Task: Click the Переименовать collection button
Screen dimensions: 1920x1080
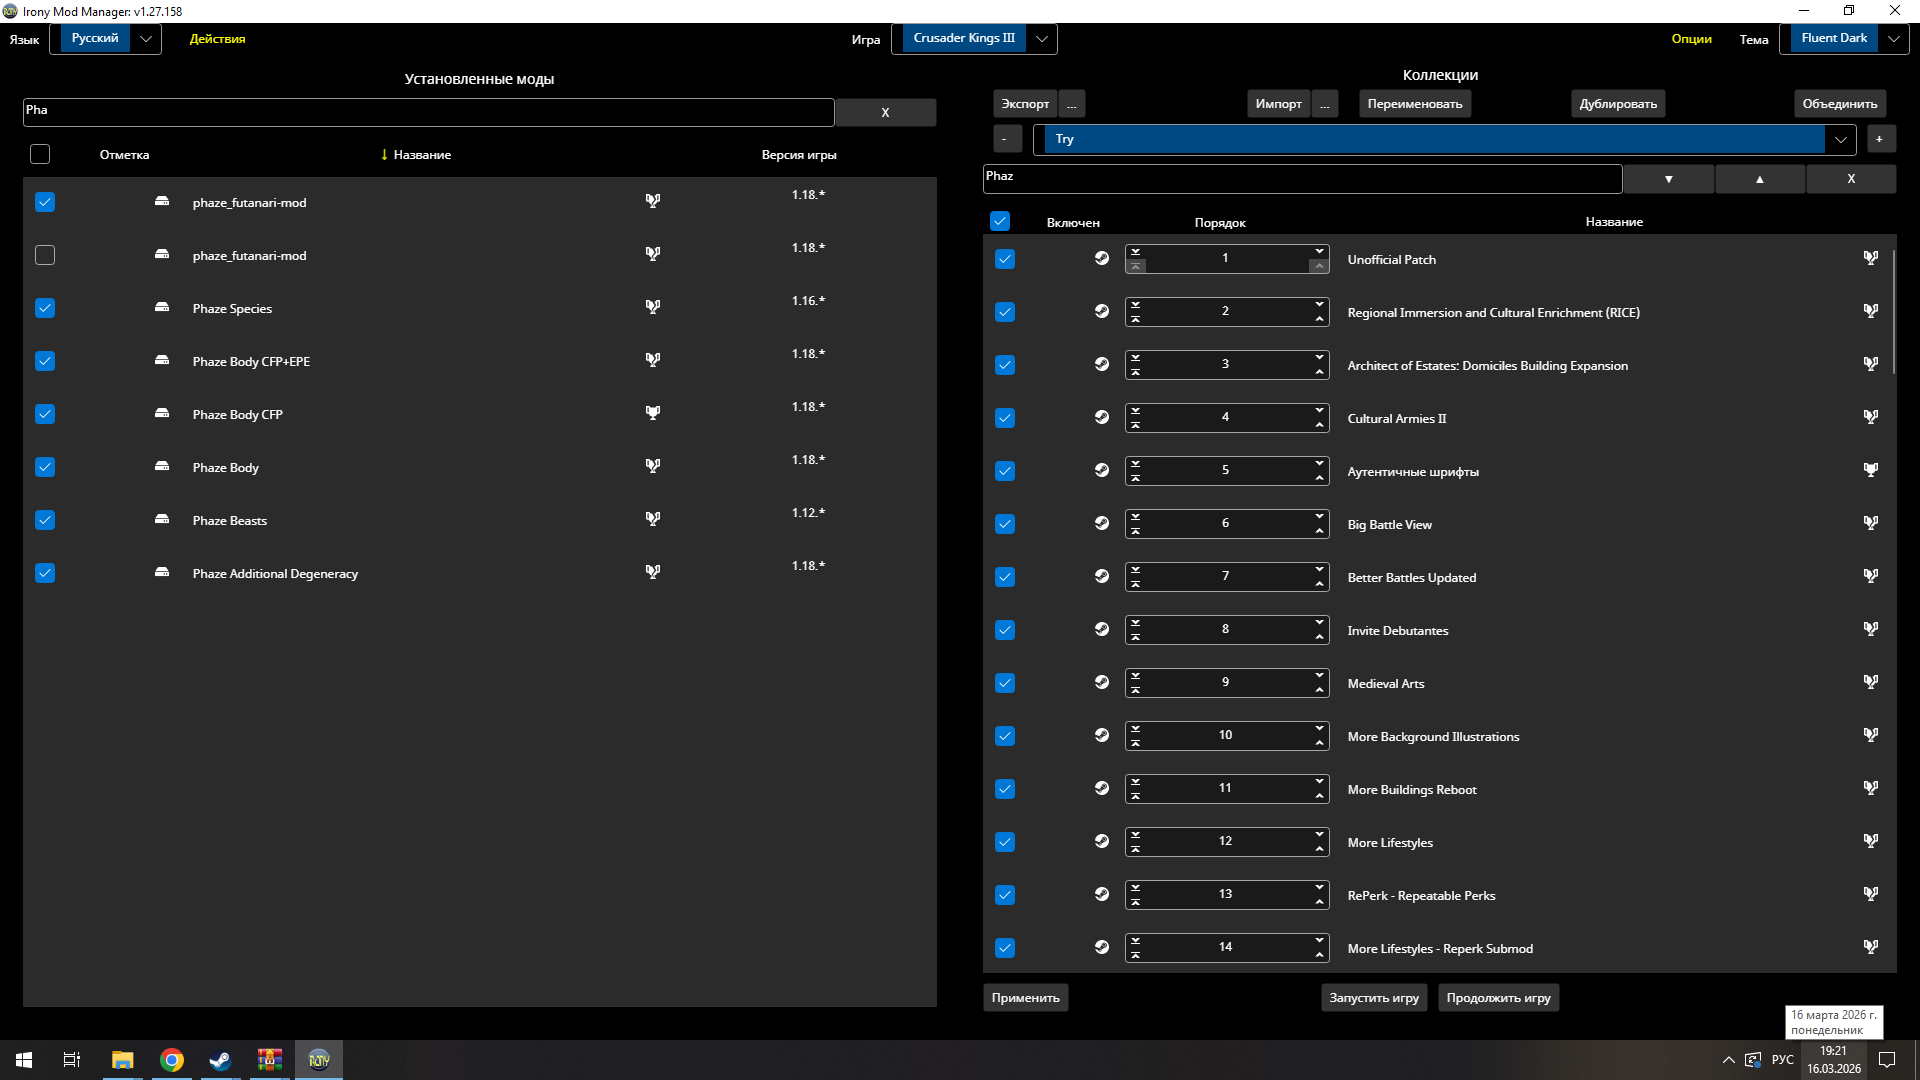Action: tap(1415, 104)
